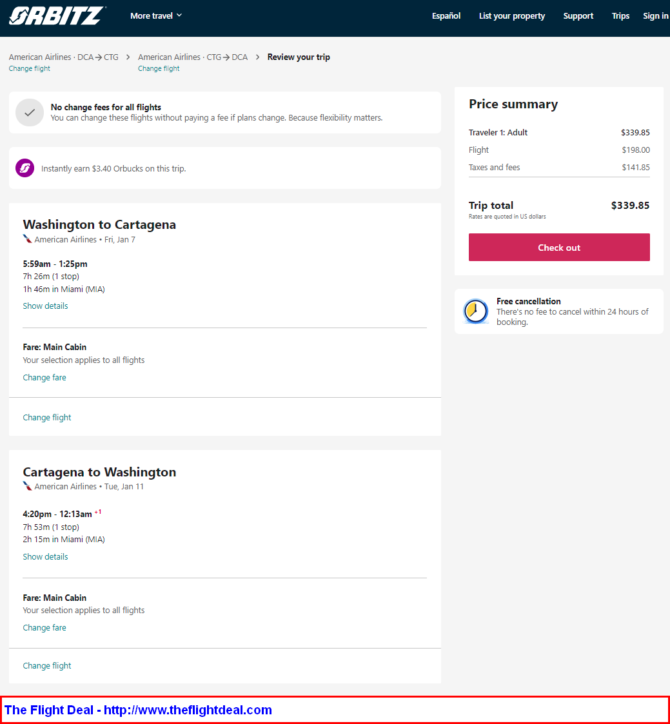
Task: Click the Taxes and fees amount $141.85
Action: (x=636, y=167)
